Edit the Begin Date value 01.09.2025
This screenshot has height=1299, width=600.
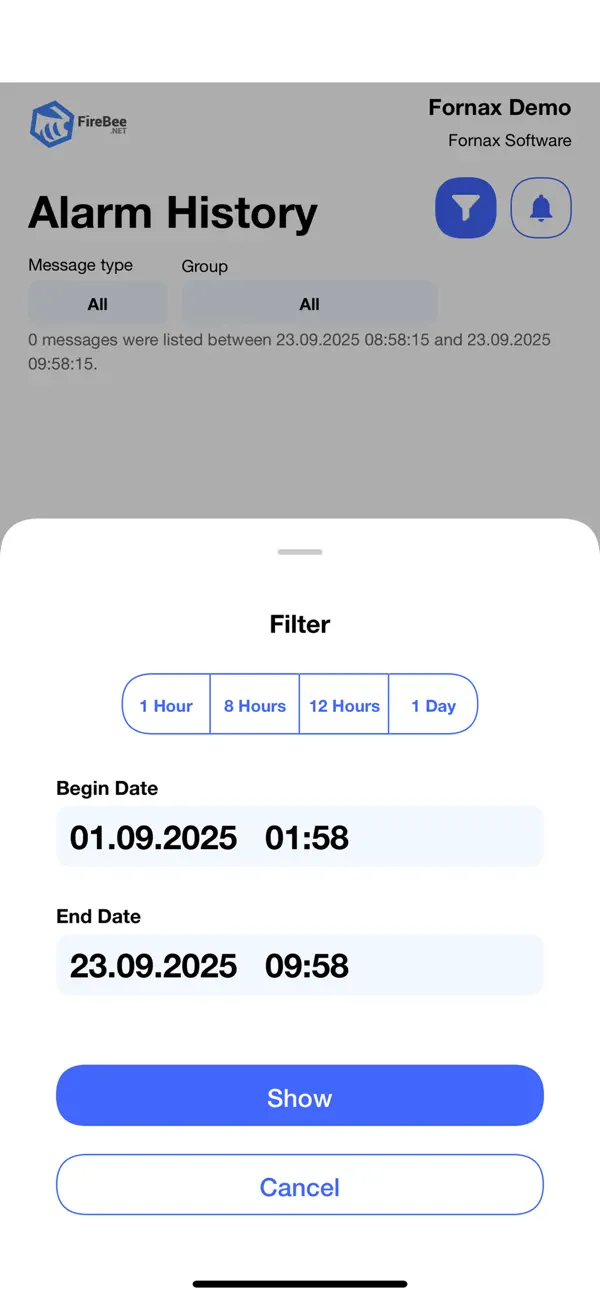(x=152, y=837)
